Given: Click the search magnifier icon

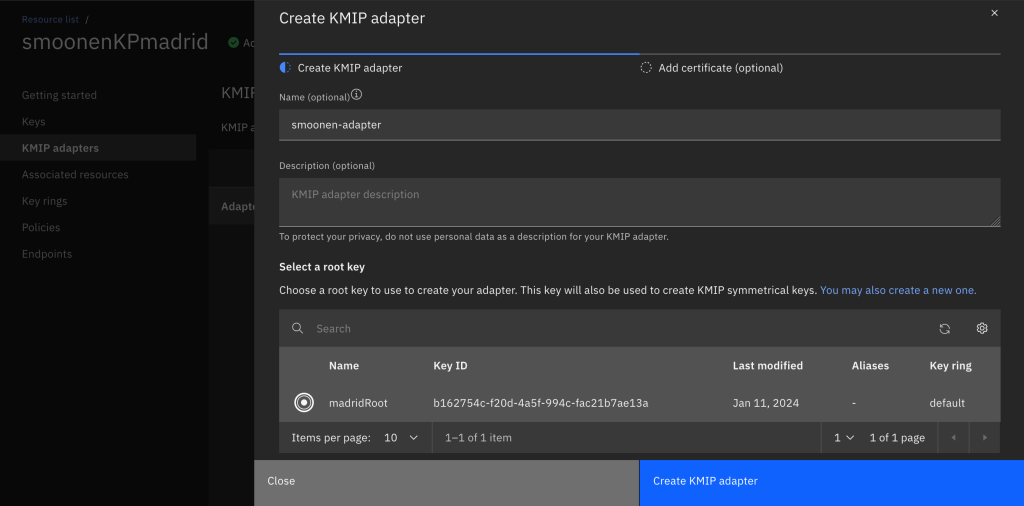Looking at the screenshot, I should (x=297, y=328).
